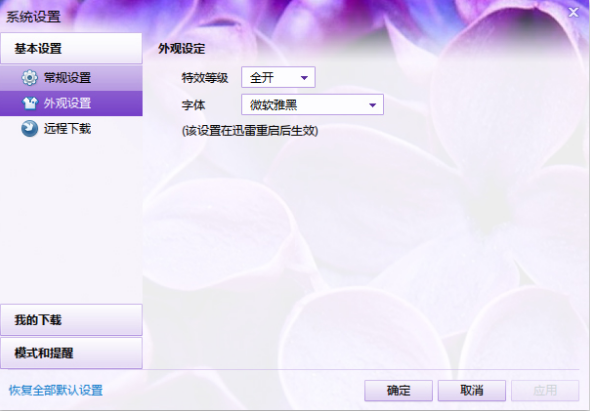Expand the 模式和提醒 section

[x=71, y=353]
